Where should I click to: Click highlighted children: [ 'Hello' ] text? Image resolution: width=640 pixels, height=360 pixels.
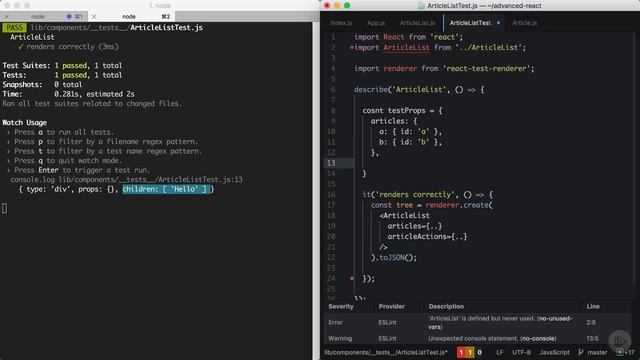click(167, 189)
